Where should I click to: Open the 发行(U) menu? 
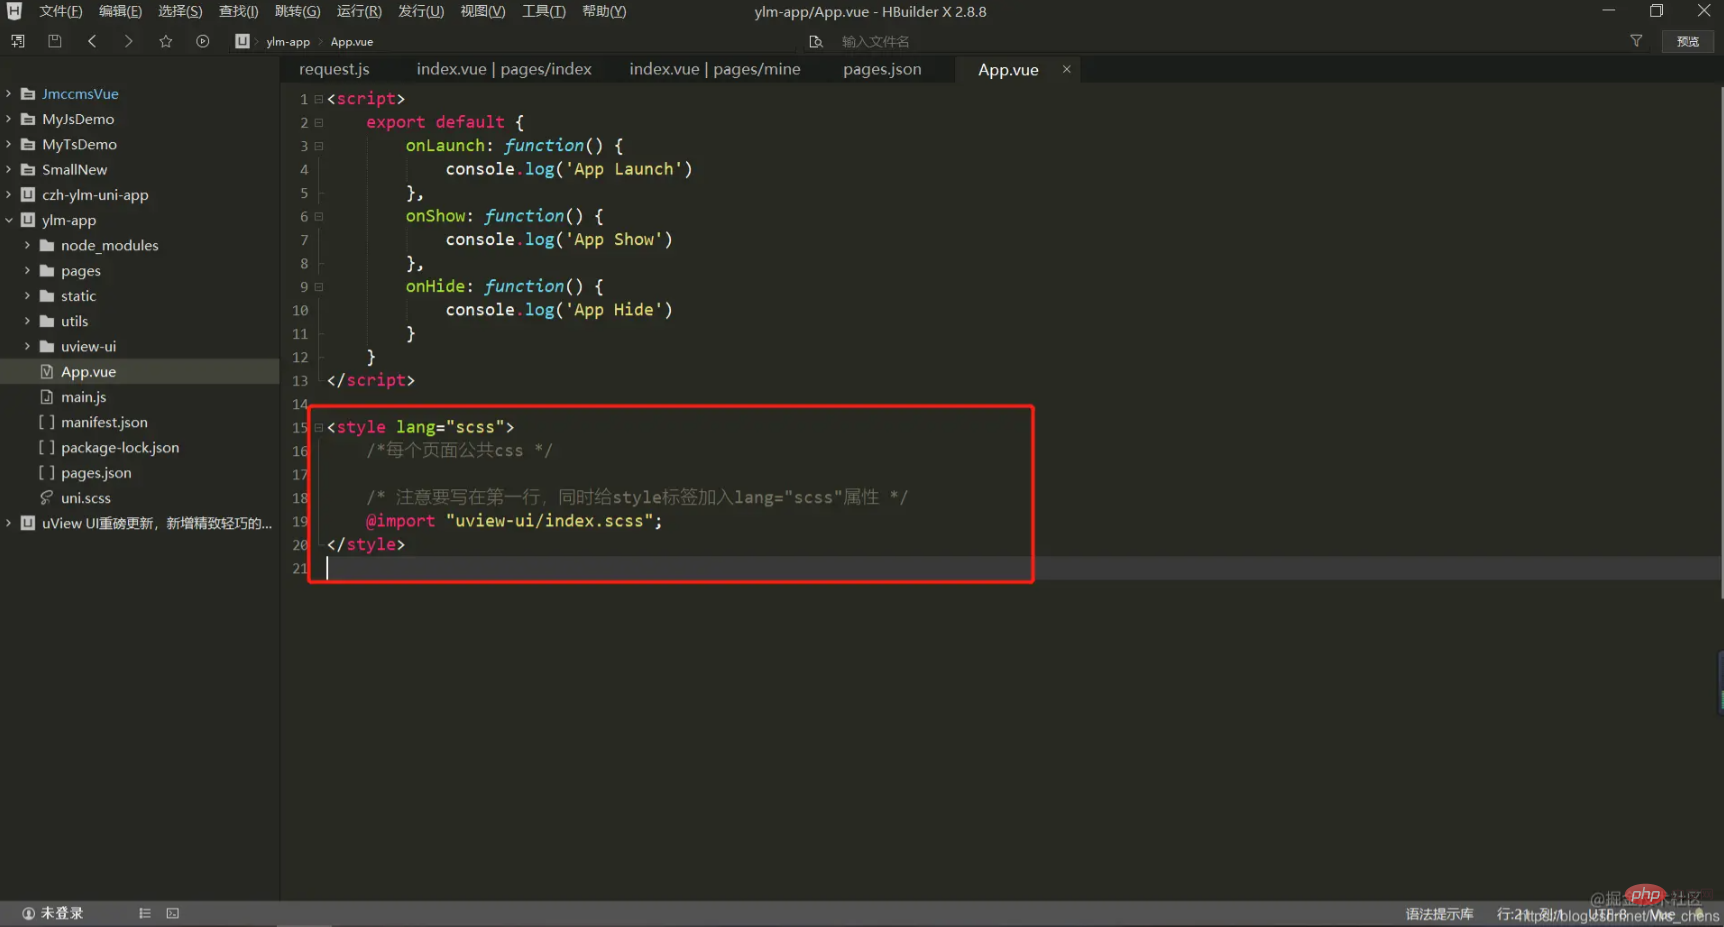(x=421, y=11)
